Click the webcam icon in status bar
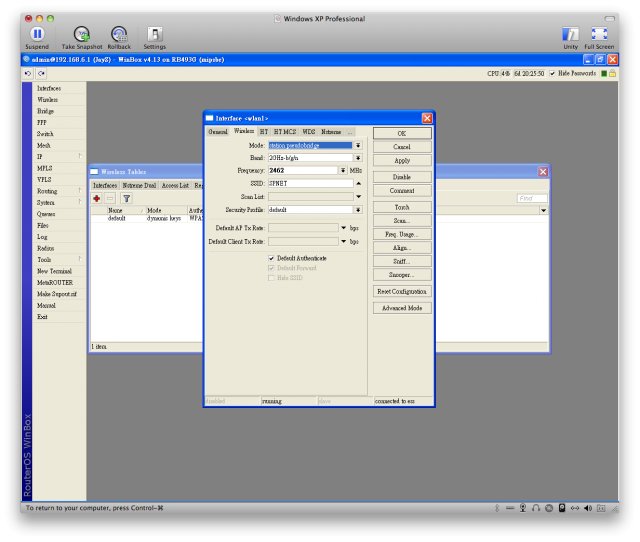The image size is (640, 542). [x=523, y=508]
